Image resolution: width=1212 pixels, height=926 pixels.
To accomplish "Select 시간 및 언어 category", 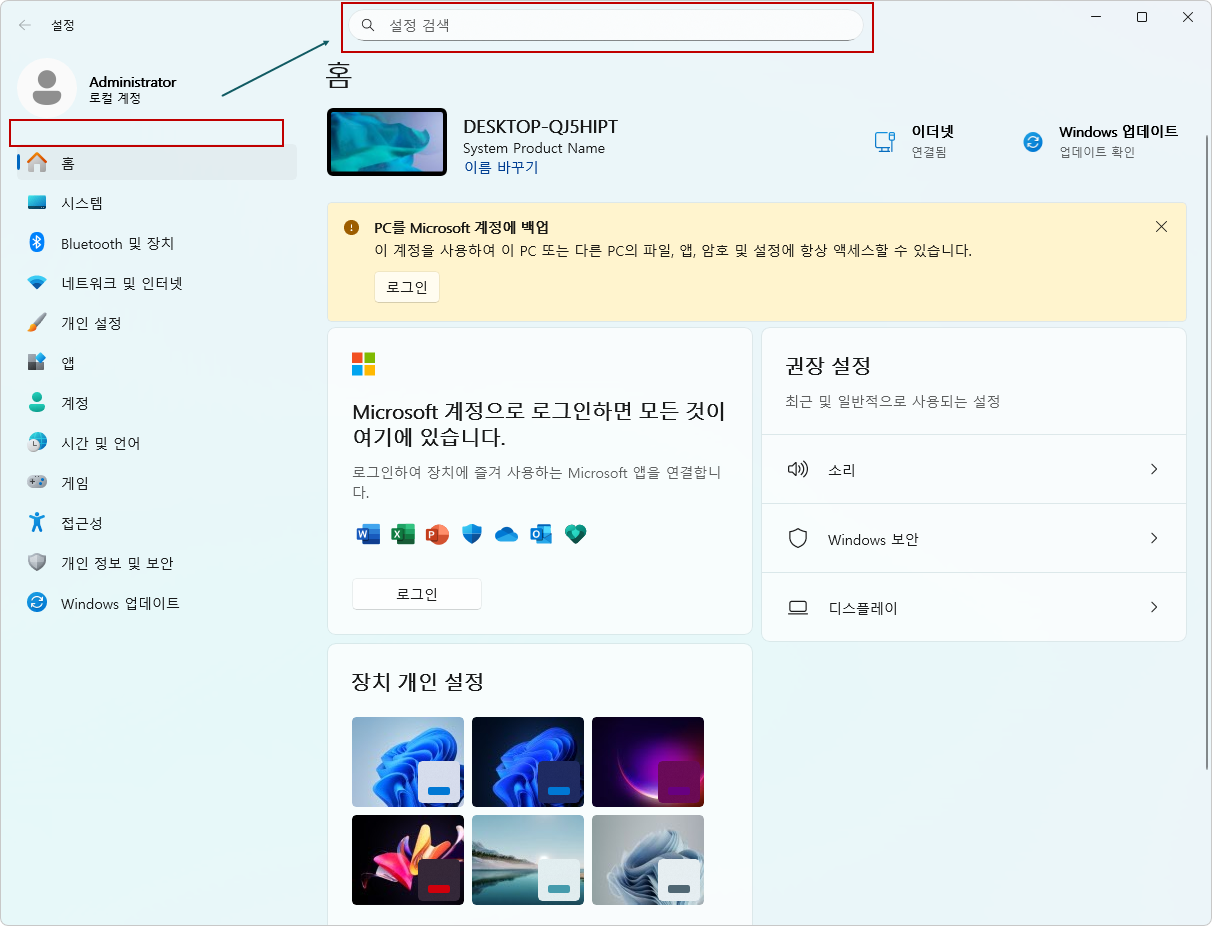I will (x=157, y=443).
